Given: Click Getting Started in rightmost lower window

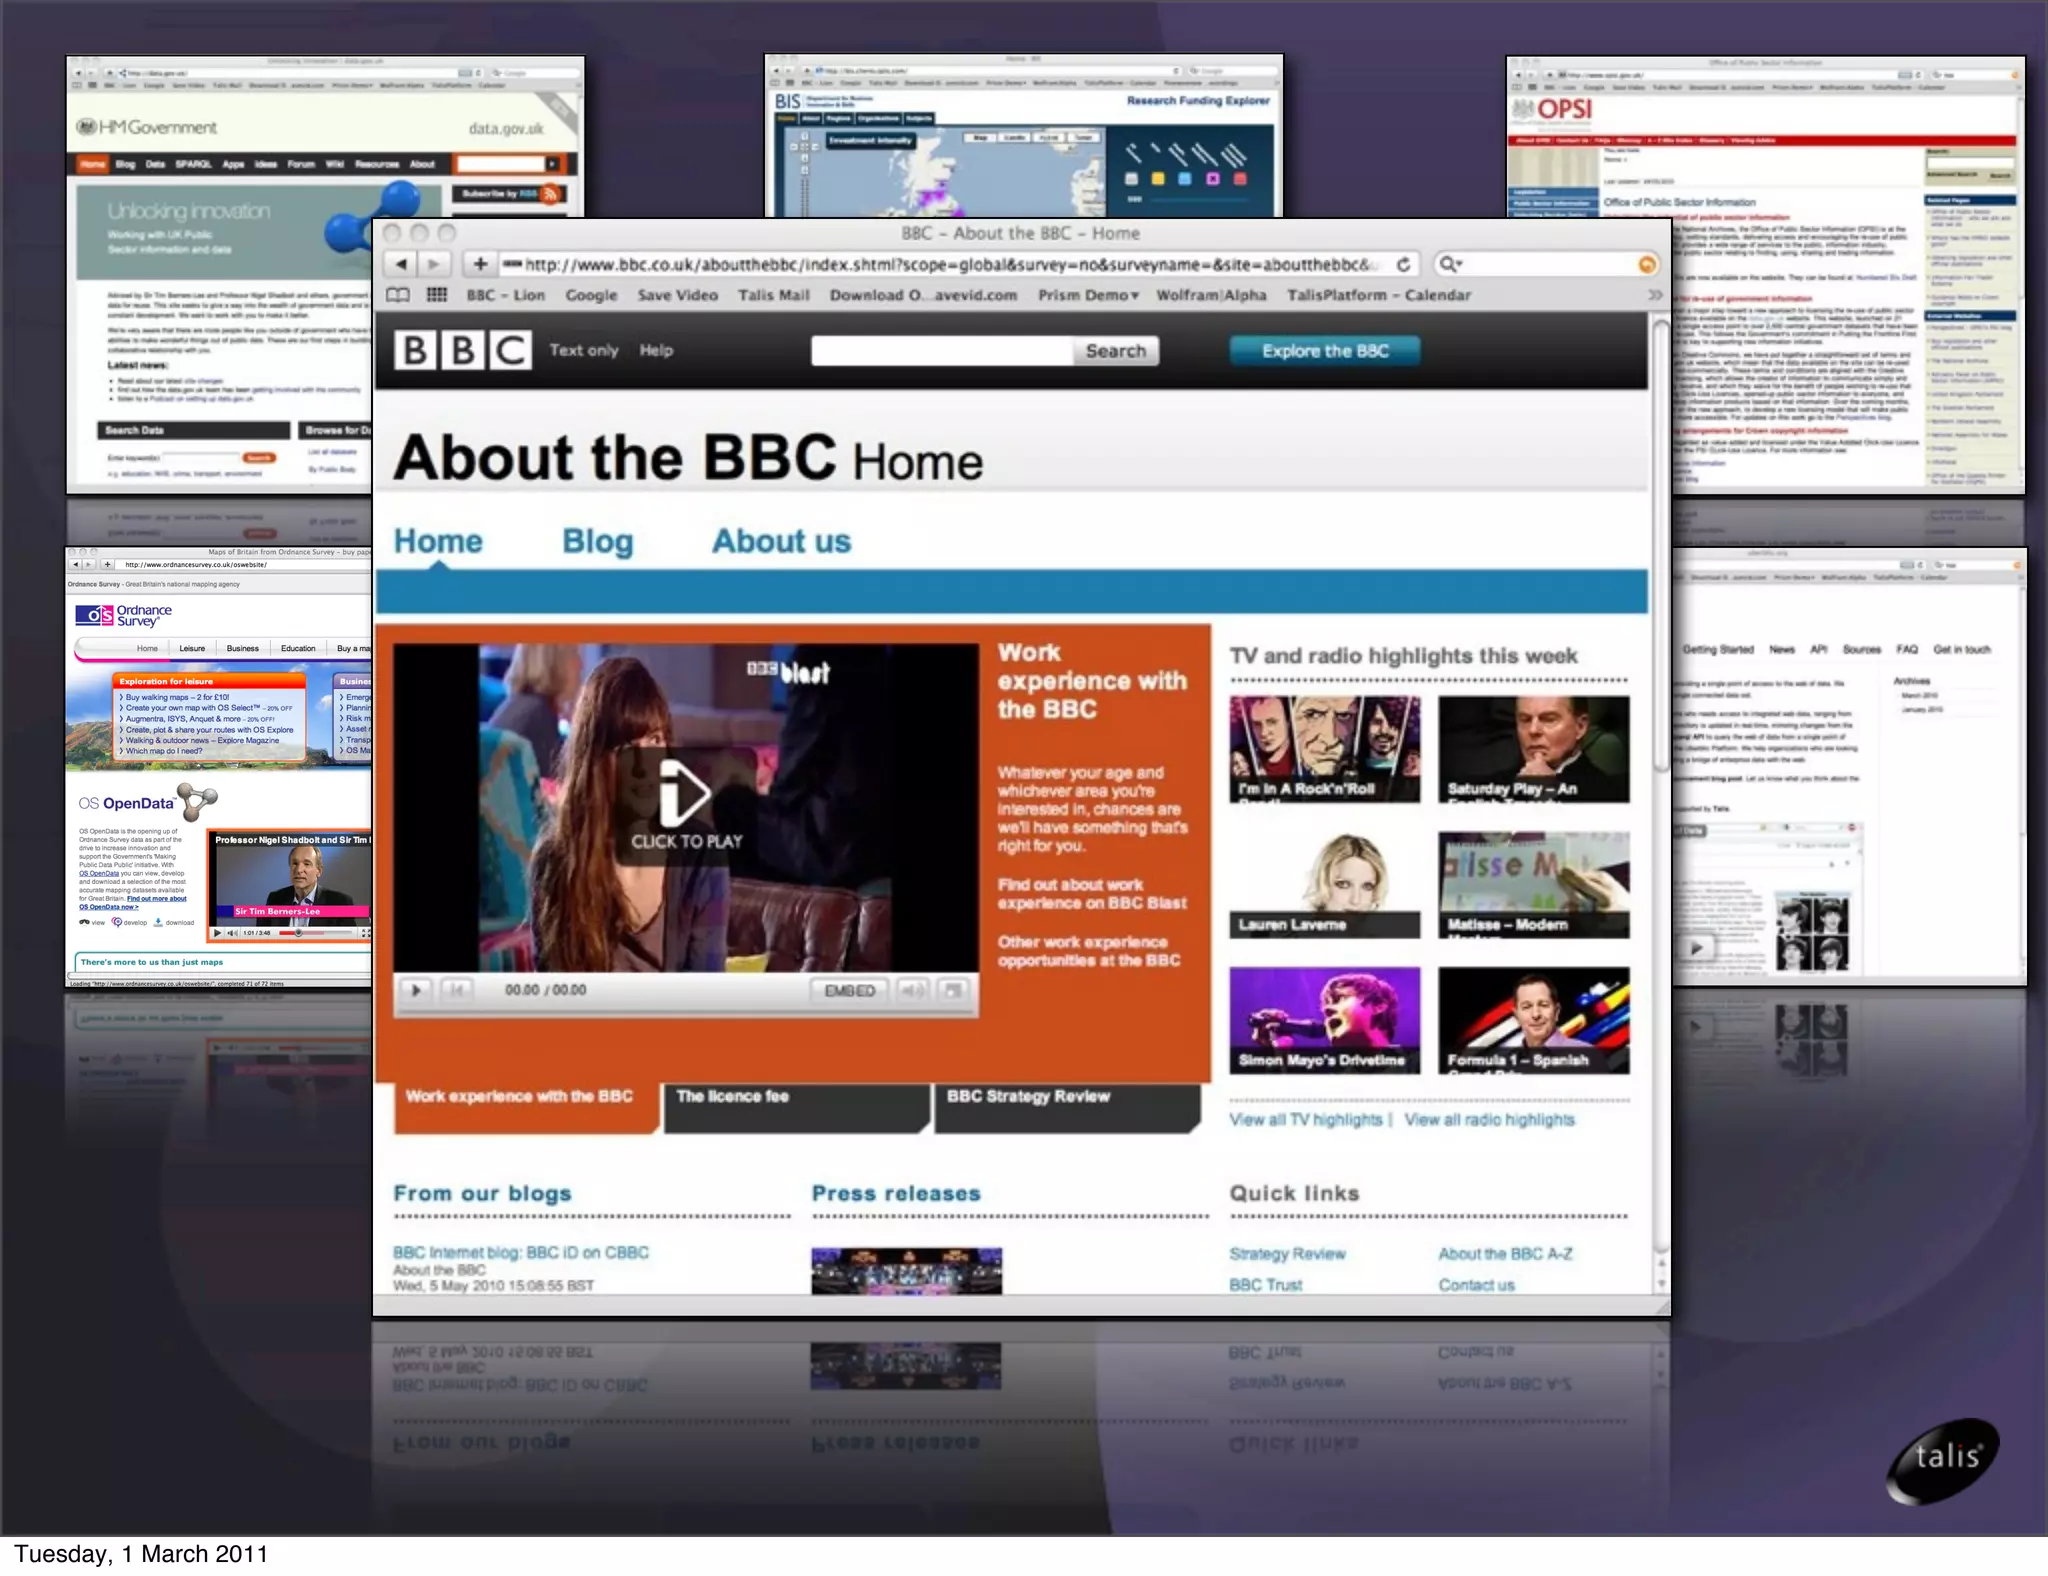Looking at the screenshot, I should (1718, 650).
